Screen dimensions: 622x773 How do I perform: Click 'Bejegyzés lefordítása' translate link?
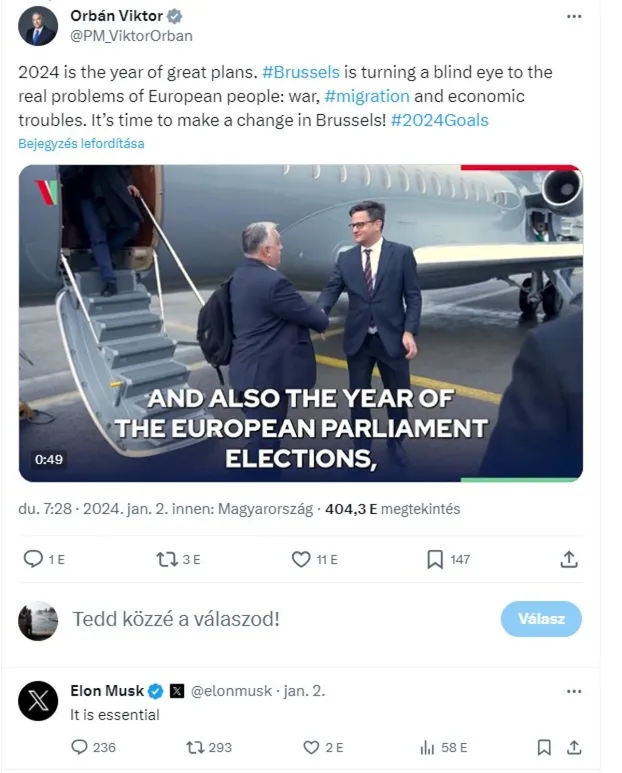point(81,143)
